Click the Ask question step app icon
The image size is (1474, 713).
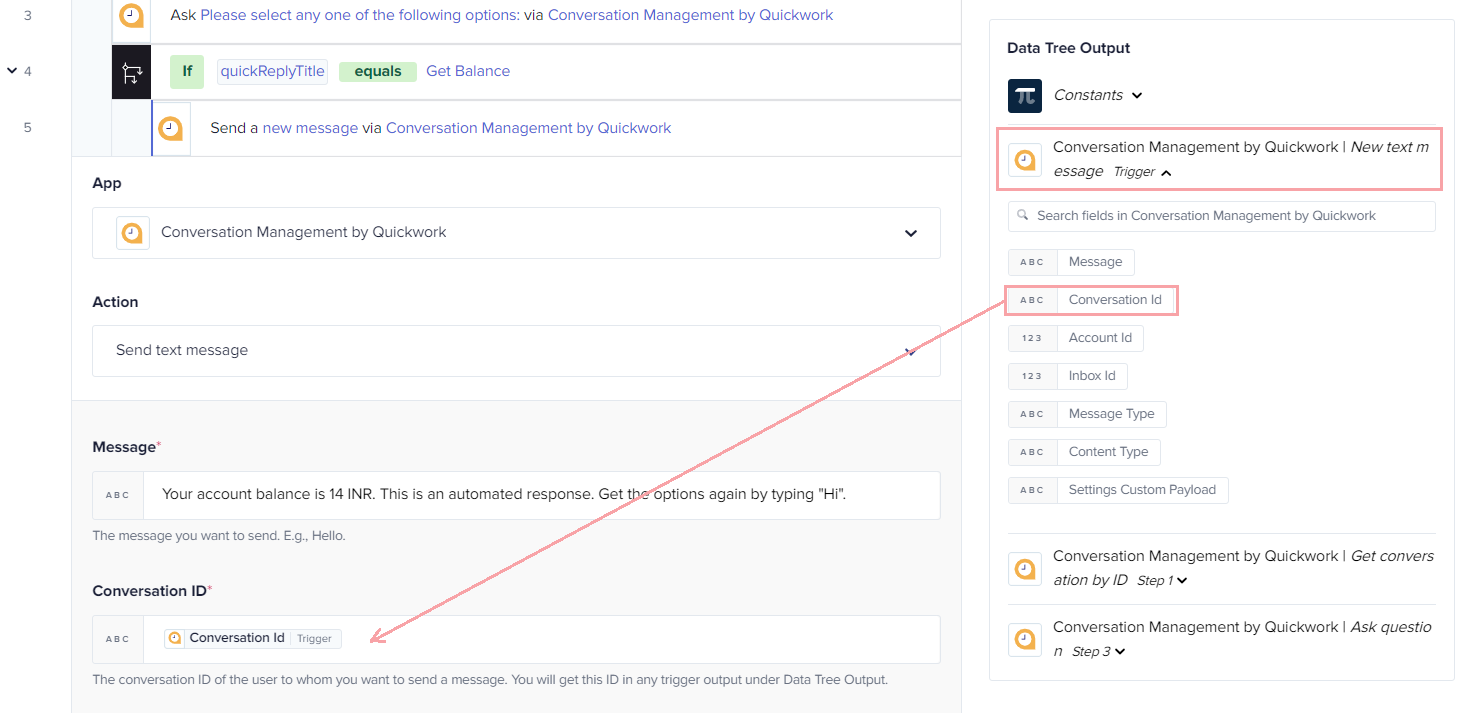pyautogui.click(x=1025, y=639)
